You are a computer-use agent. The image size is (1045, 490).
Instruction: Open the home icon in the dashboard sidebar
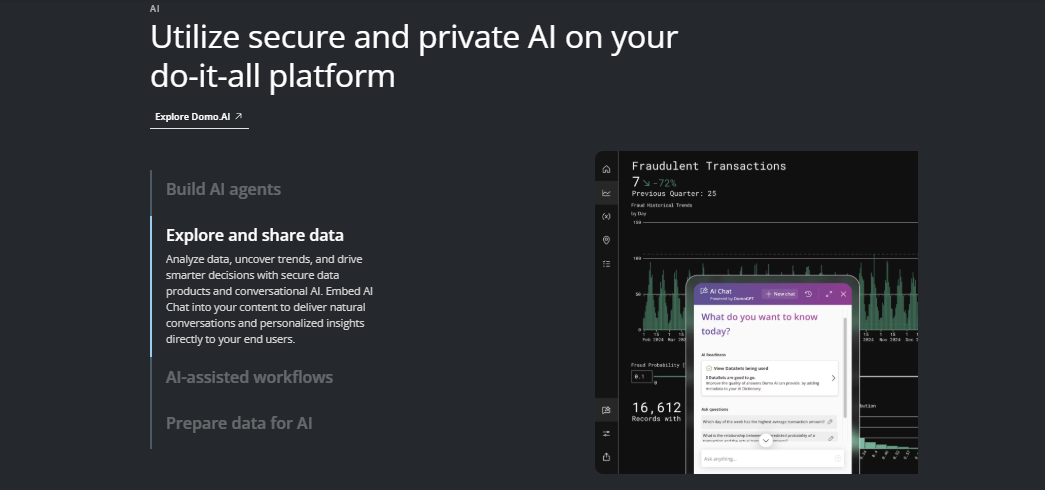[x=606, y=169]
